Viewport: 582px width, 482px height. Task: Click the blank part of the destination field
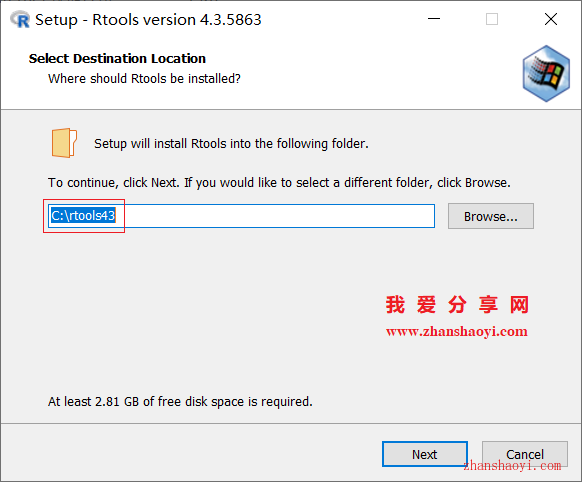click(x=275, y=216)
